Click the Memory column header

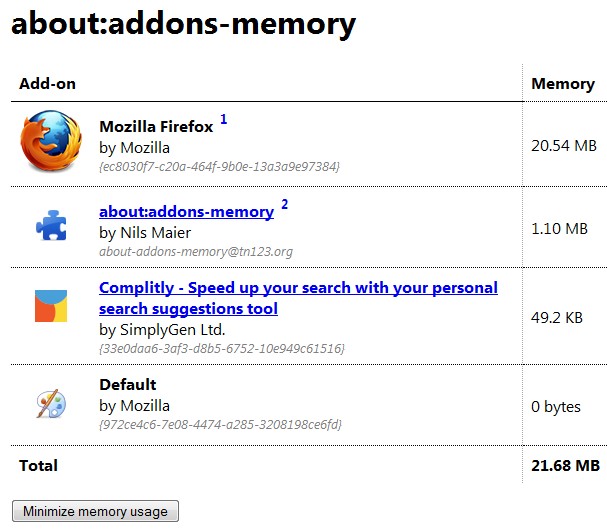coord(563,84)
